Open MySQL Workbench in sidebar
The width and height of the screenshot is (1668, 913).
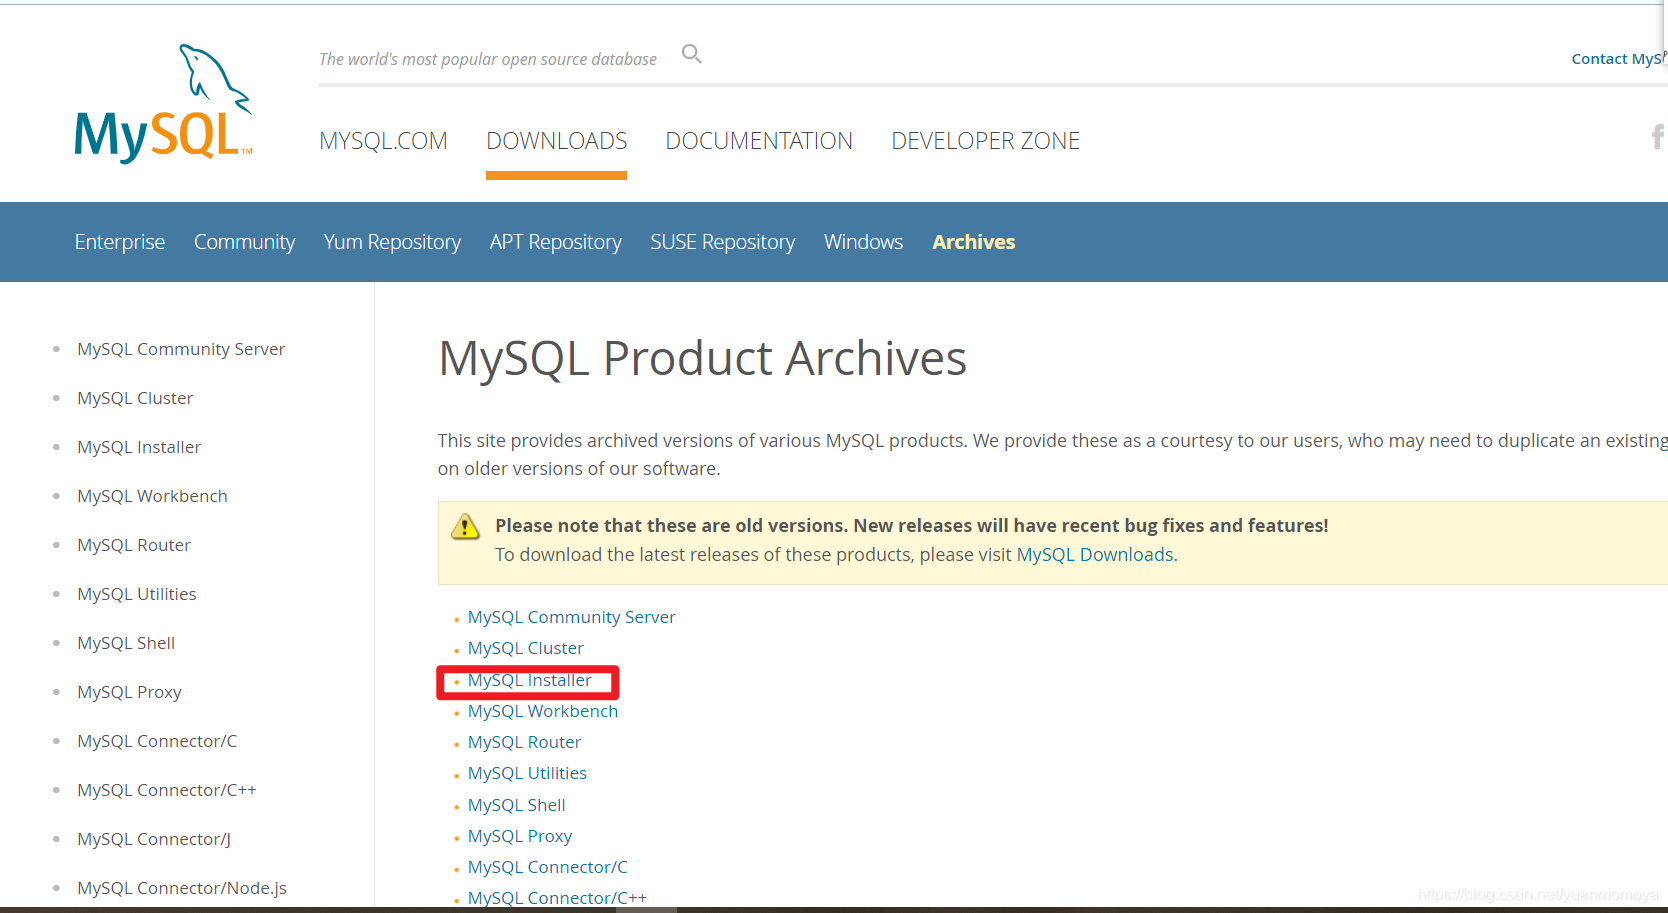point(152,496)
